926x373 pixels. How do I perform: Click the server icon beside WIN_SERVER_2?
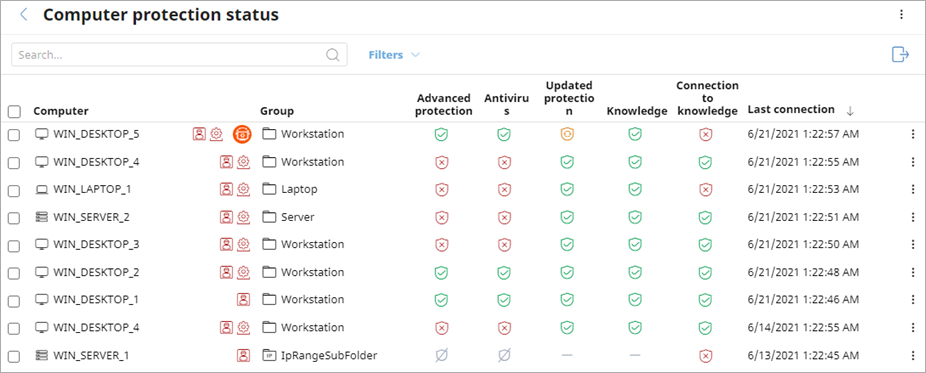pyautogui.click(x=41, y=217)
